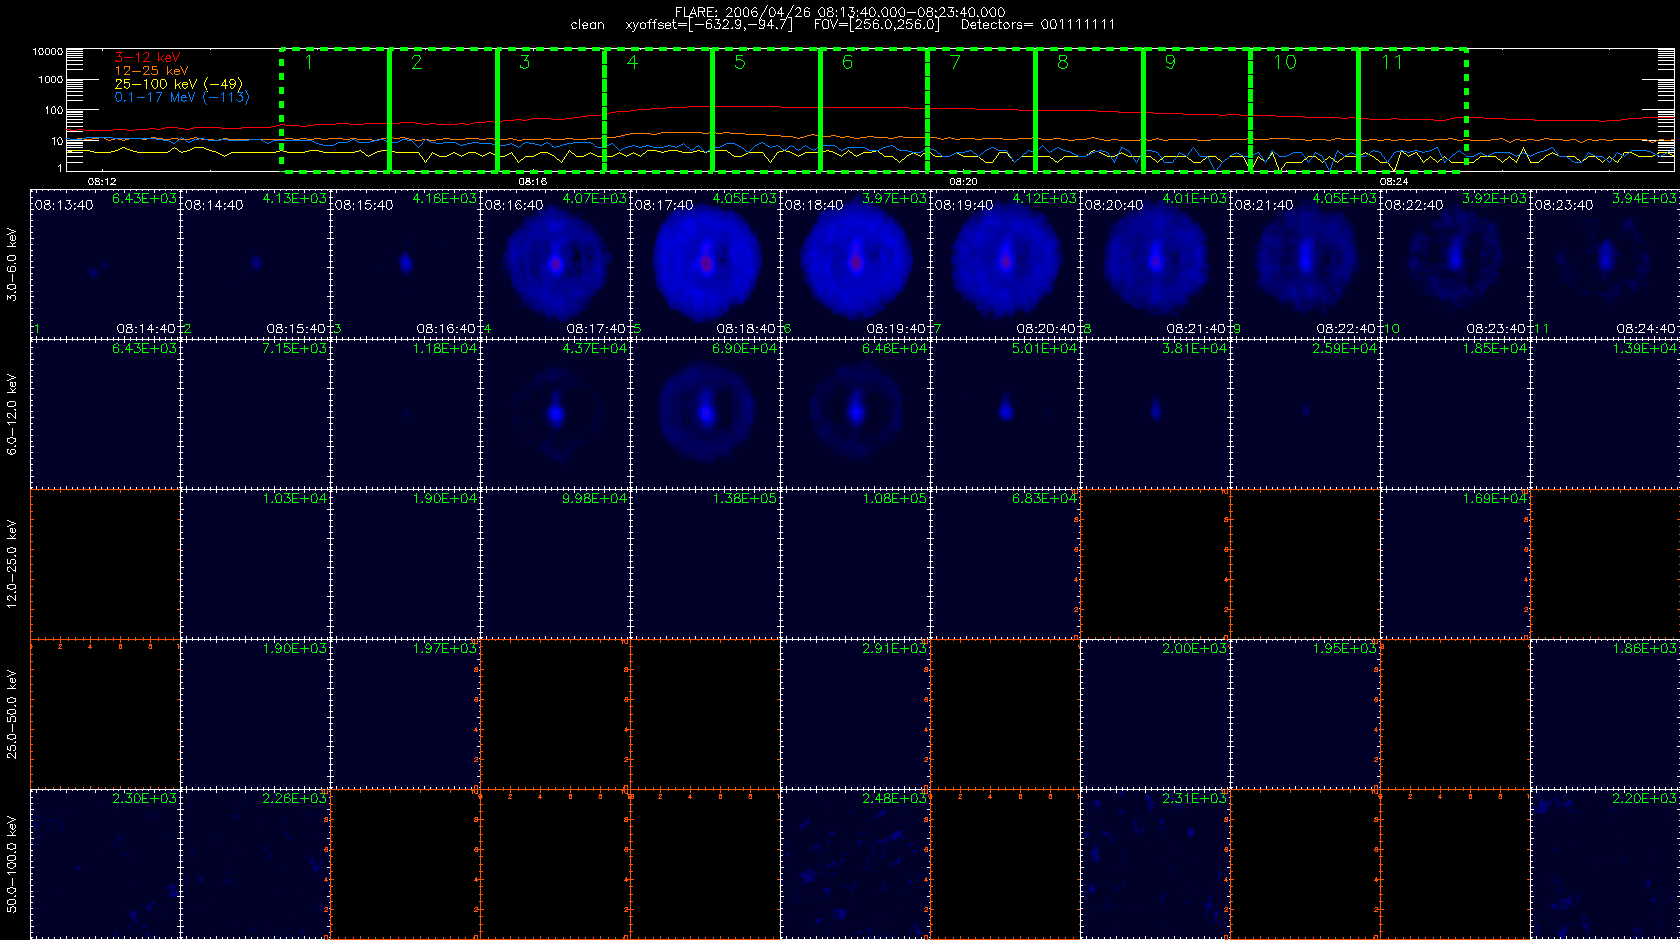Click the '50.0-100.0 keV' row label
This screenshot has width=1680, height=940.
pyautogui.click(x=12, y=864)
